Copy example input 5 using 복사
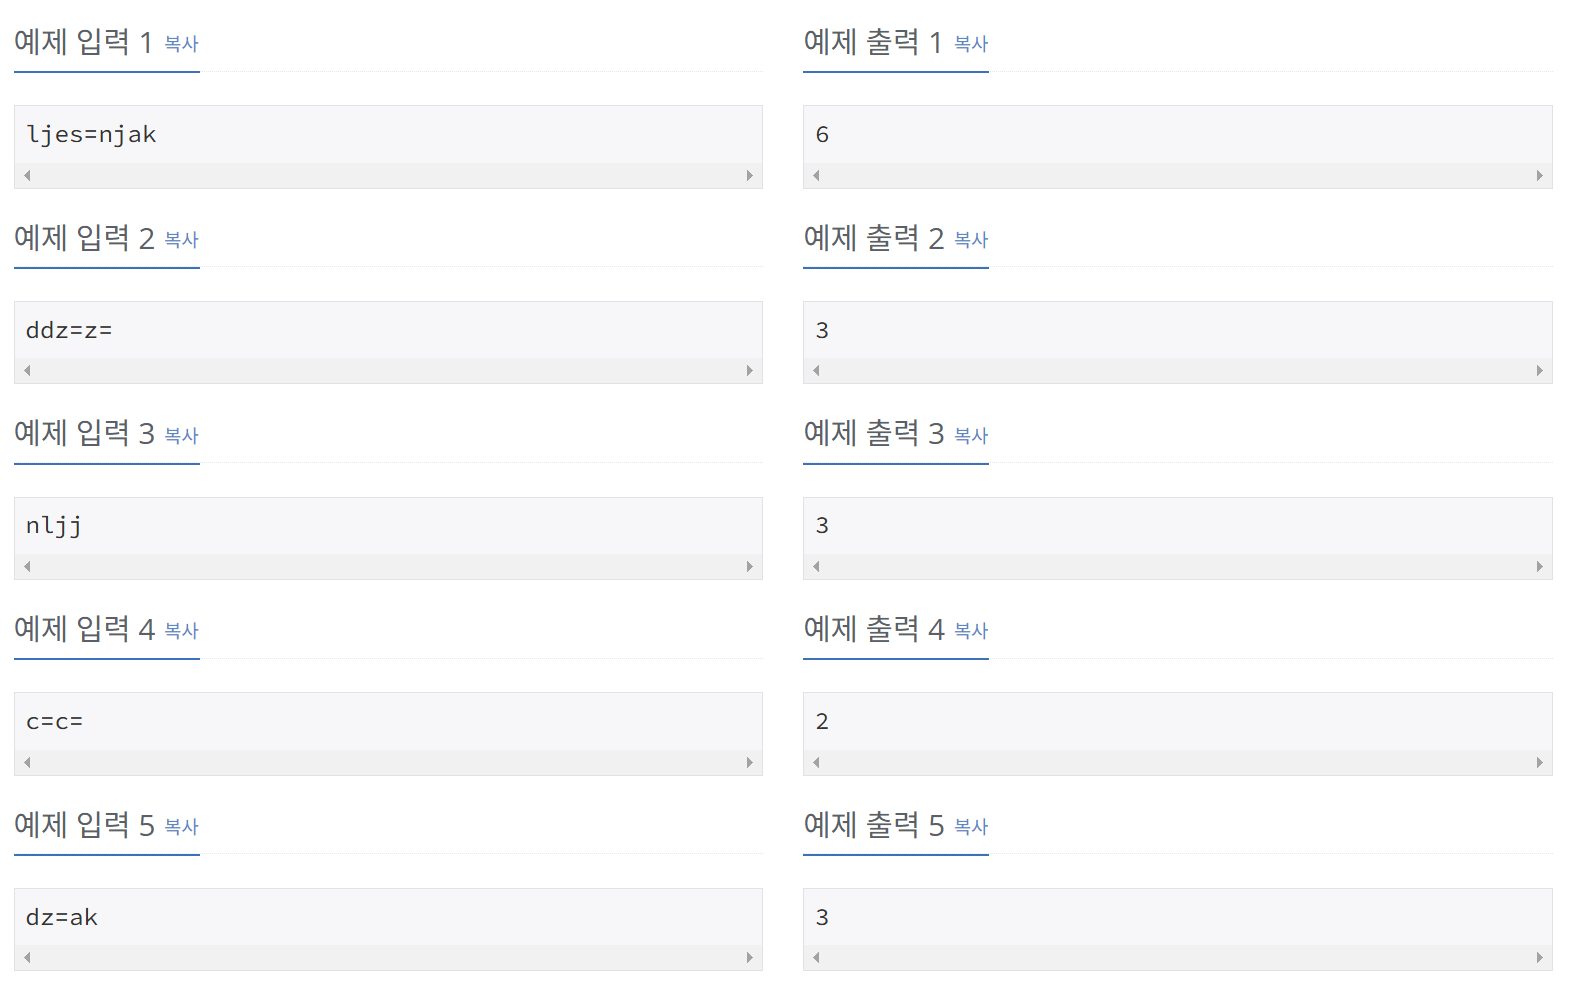This screenshot has width=1575, height=991. (x=181, y=827)
